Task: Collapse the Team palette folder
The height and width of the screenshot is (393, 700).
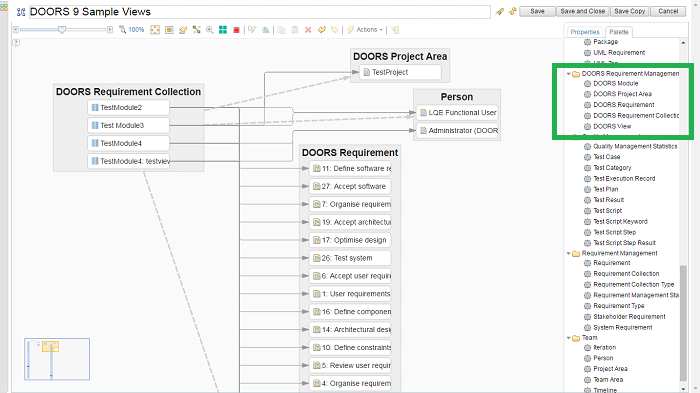Action: tap(568, 338)
